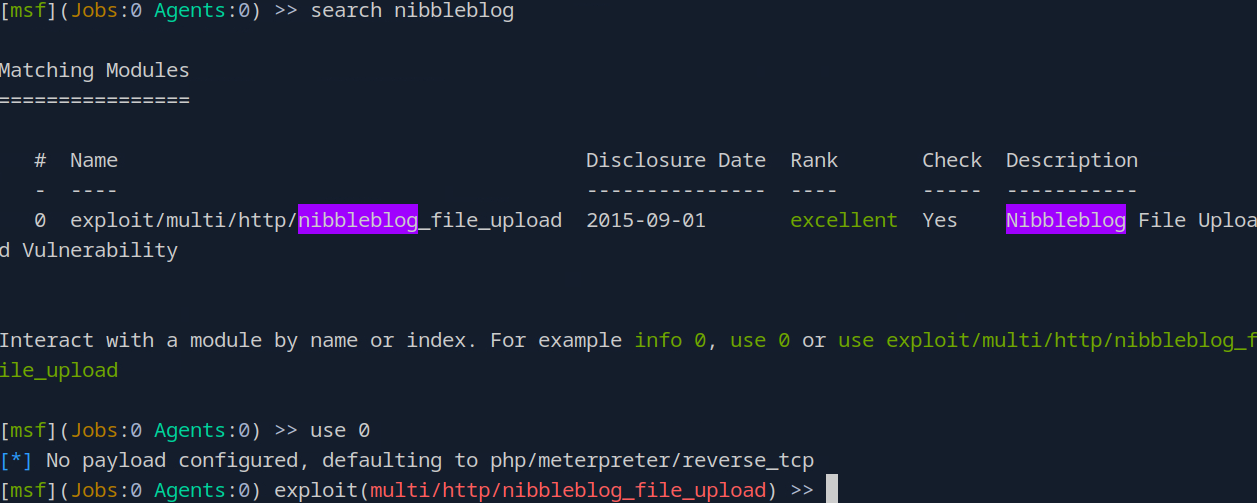1257x503 pixels.
Task: Click the 'Description' column header
Action: [1072, 161]
